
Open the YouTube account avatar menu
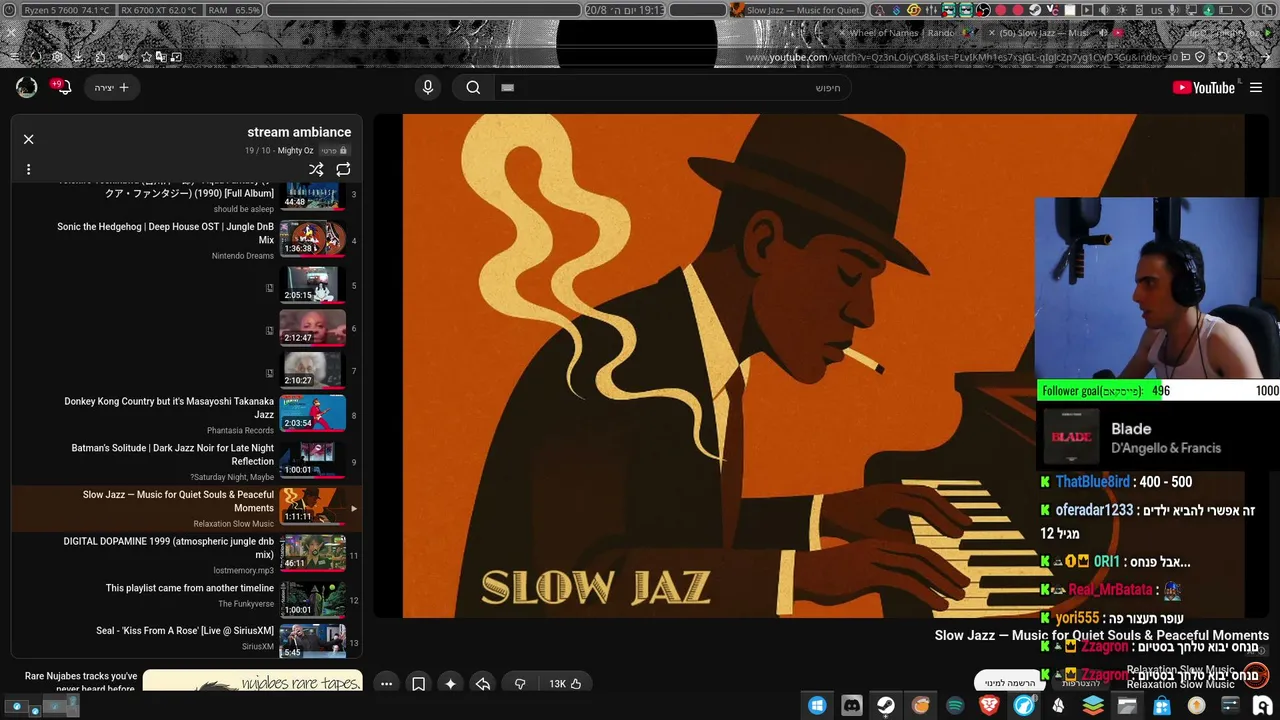point(27,87)
